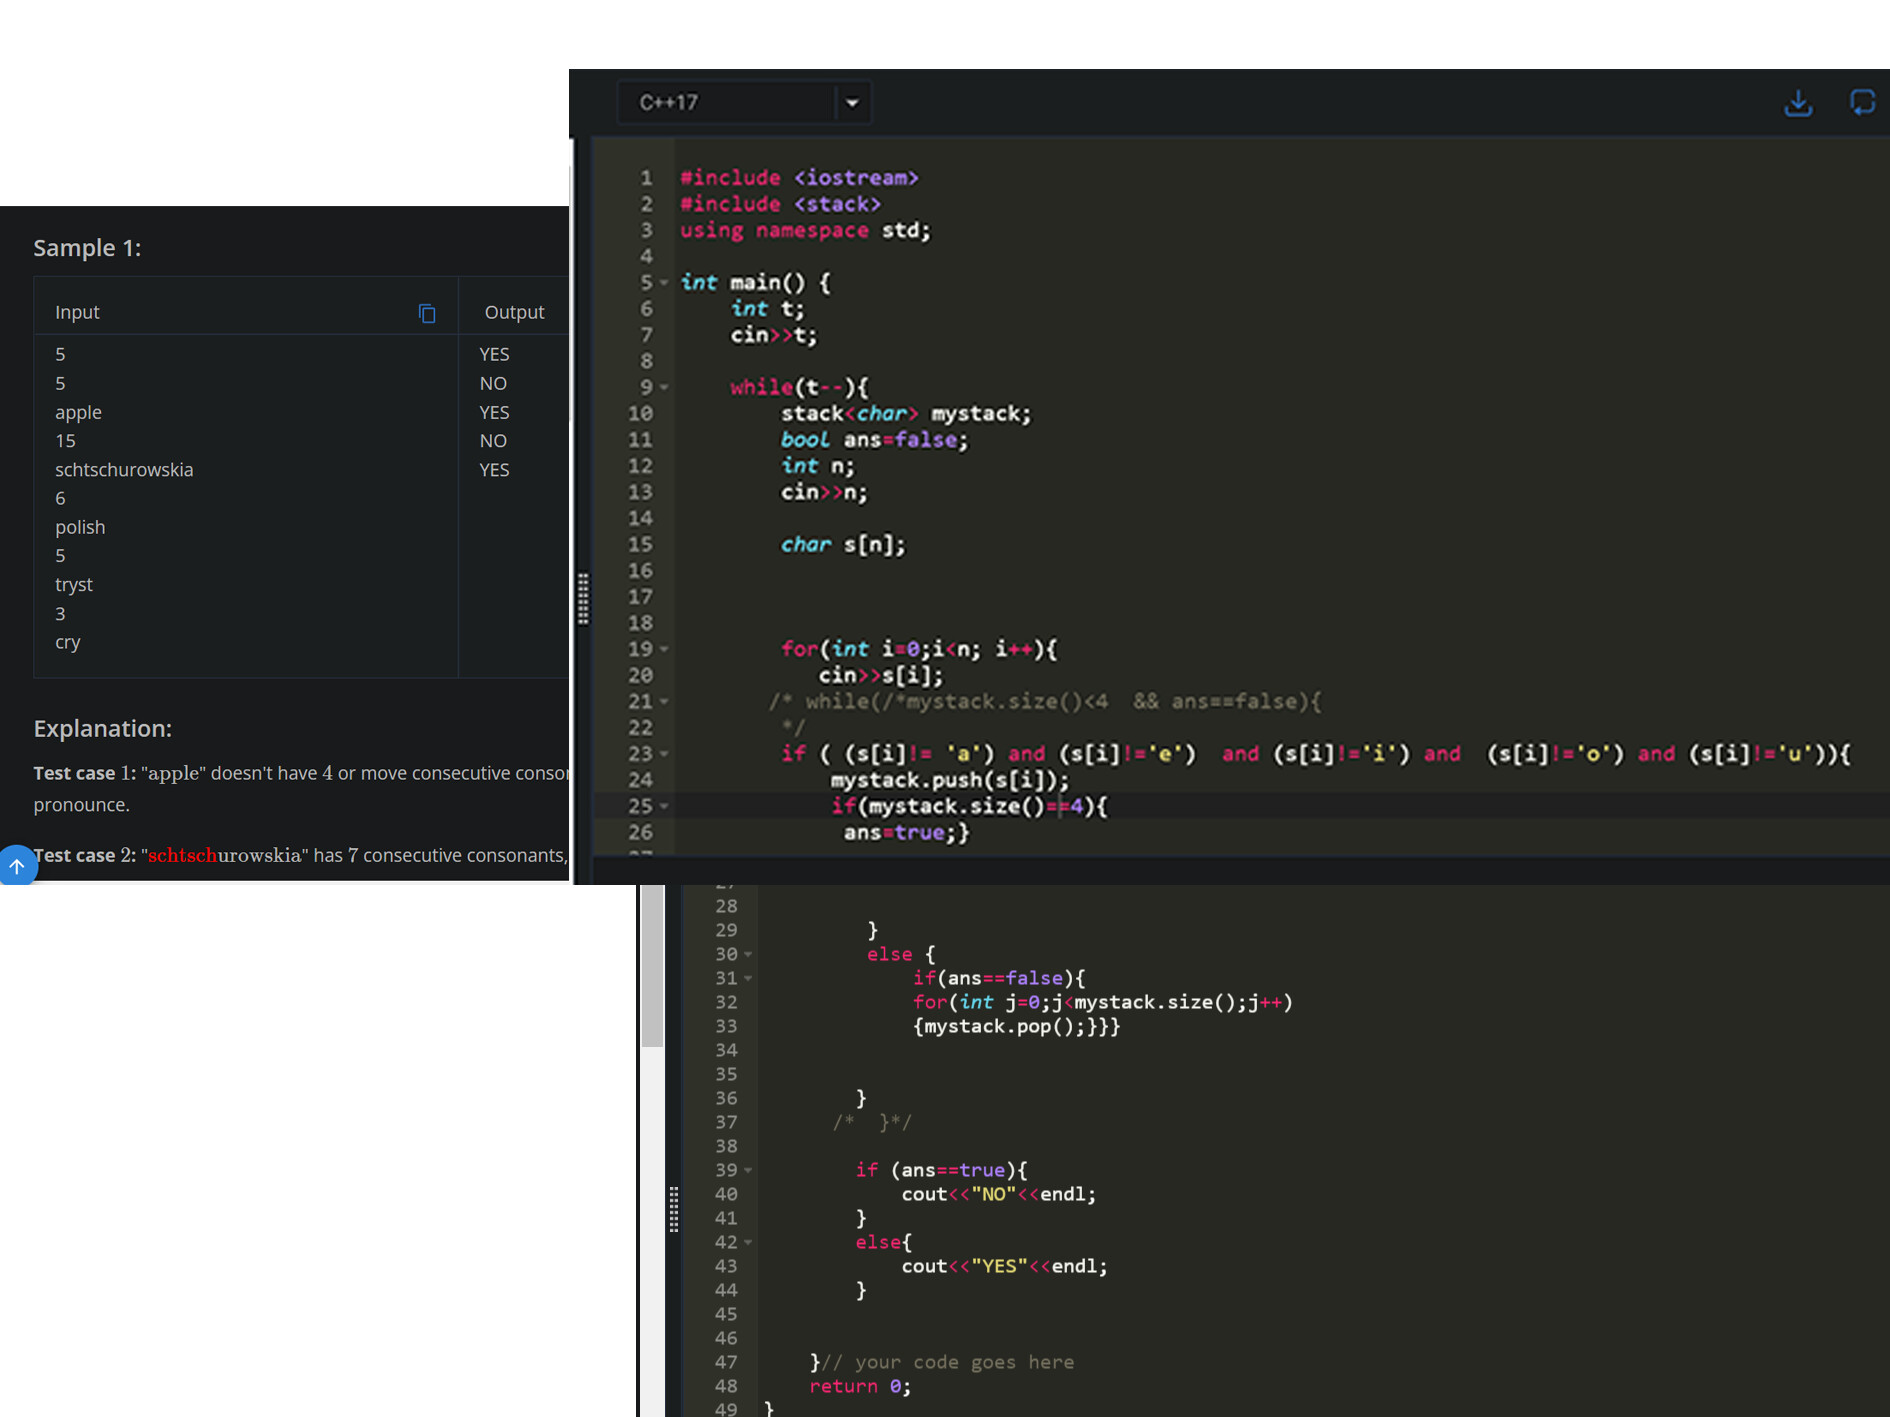Collapse the mystack.size if block at line 25
Image resolution: width=1890 pixels, height=1417 pixels.
(665, 806)
